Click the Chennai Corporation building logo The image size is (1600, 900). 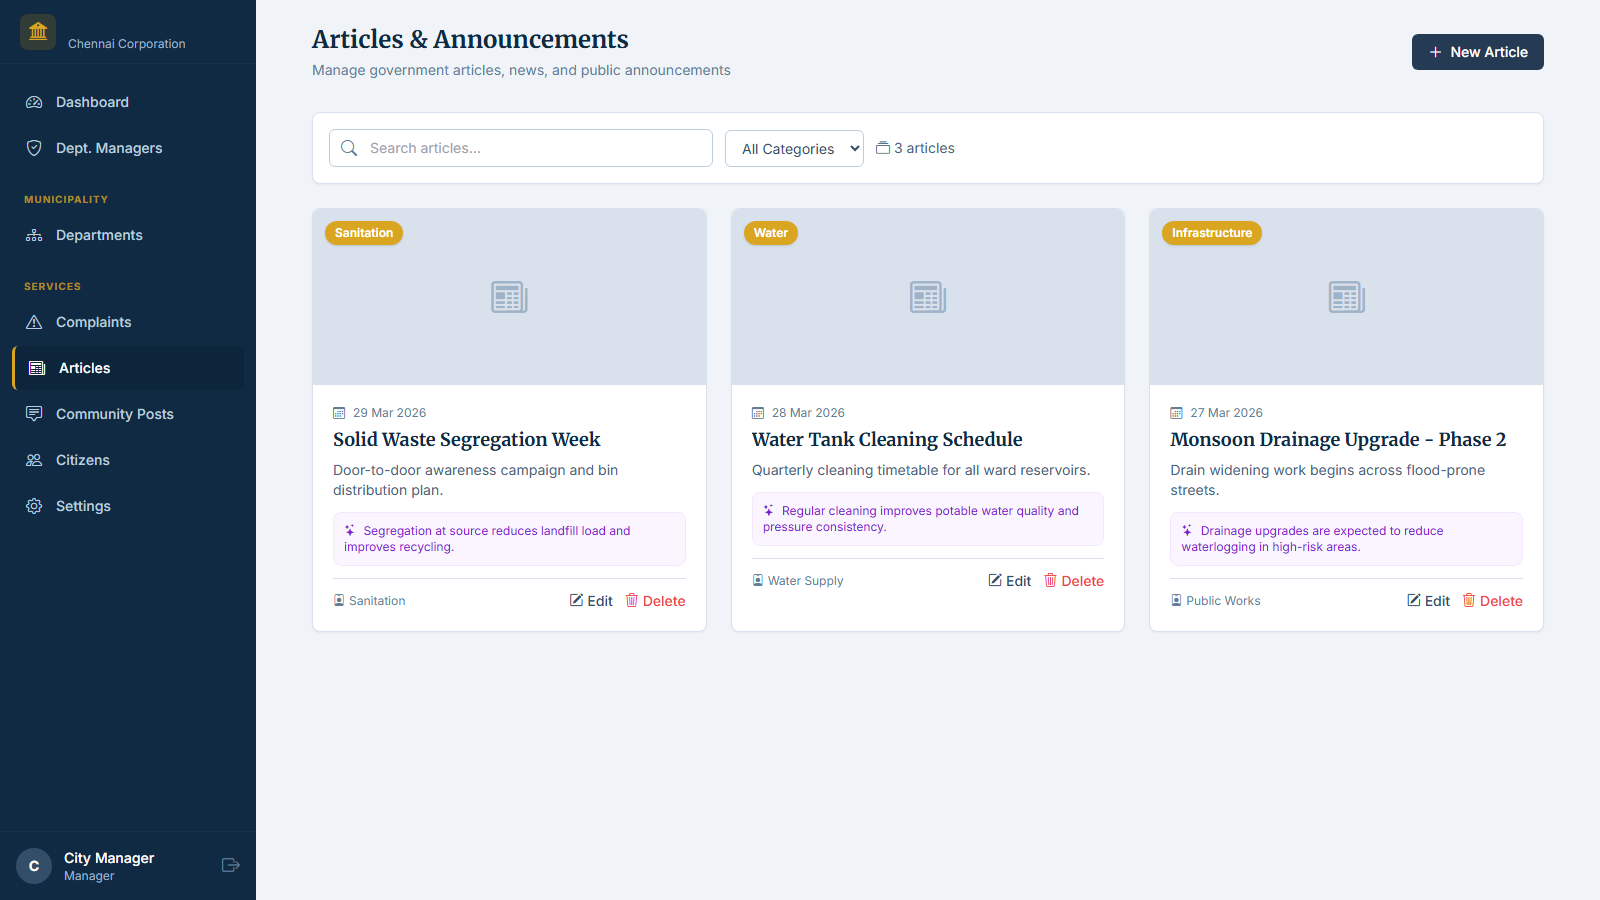37,31
